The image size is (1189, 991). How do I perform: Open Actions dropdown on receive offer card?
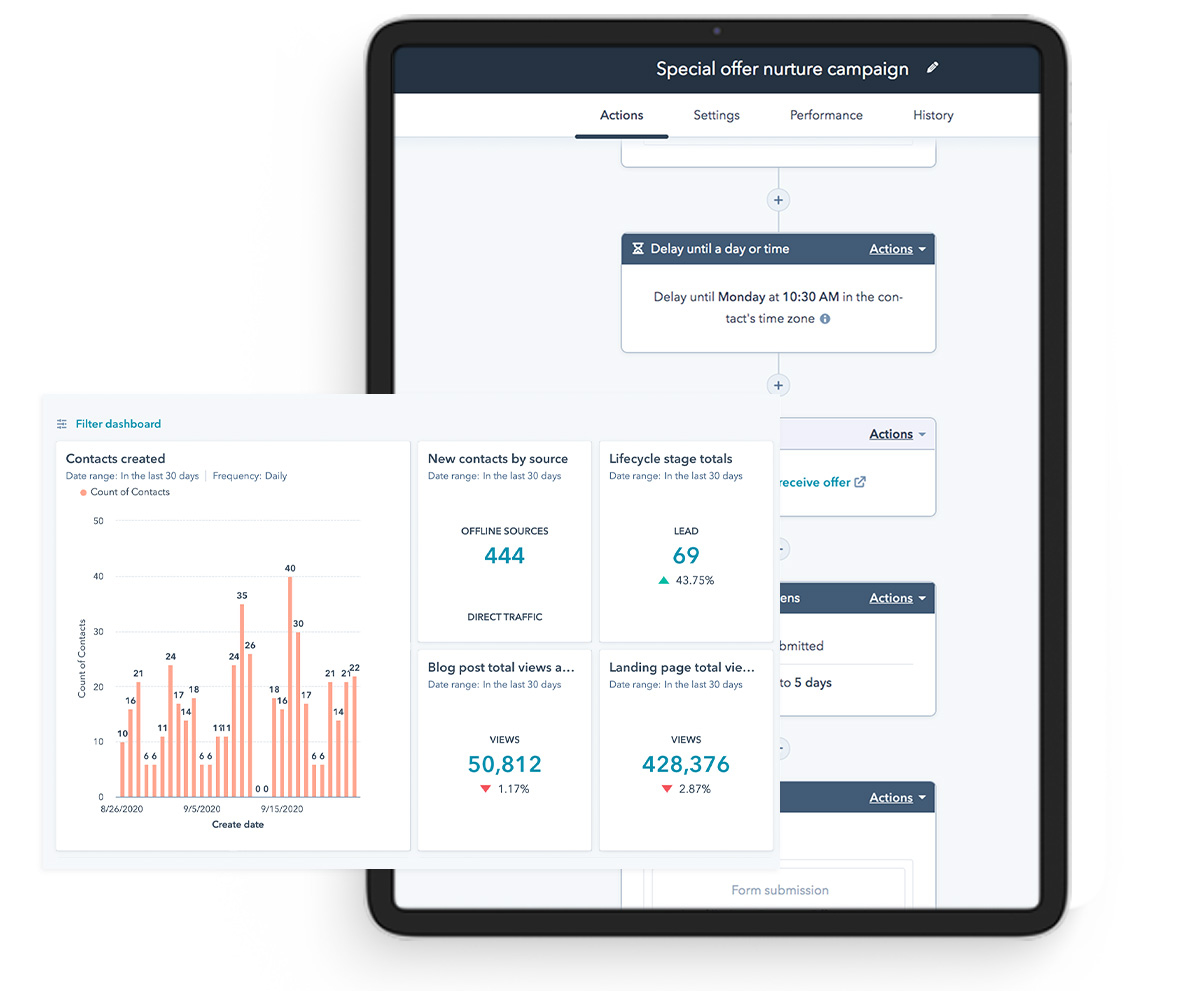(x=897, y=434)
